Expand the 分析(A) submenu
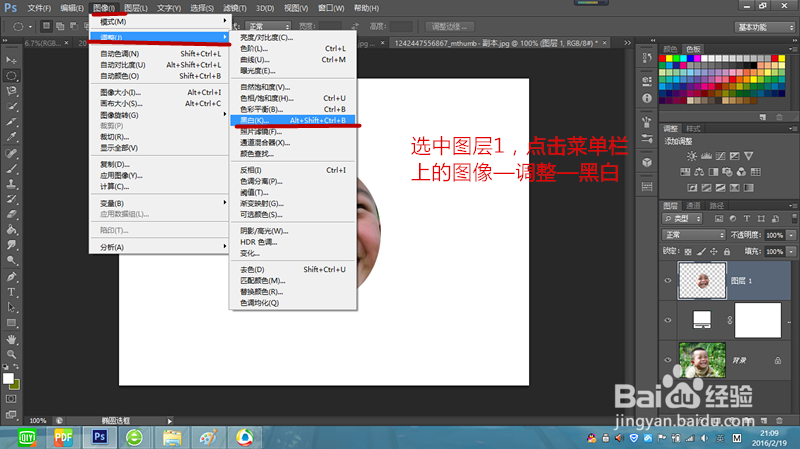 tap(159, 247)
